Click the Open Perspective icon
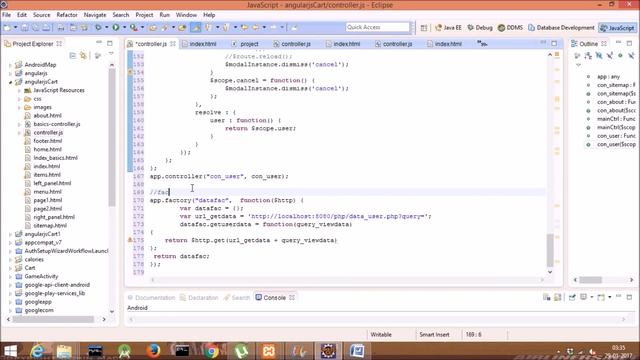This screenshot has width=640, height=360. 424,28
